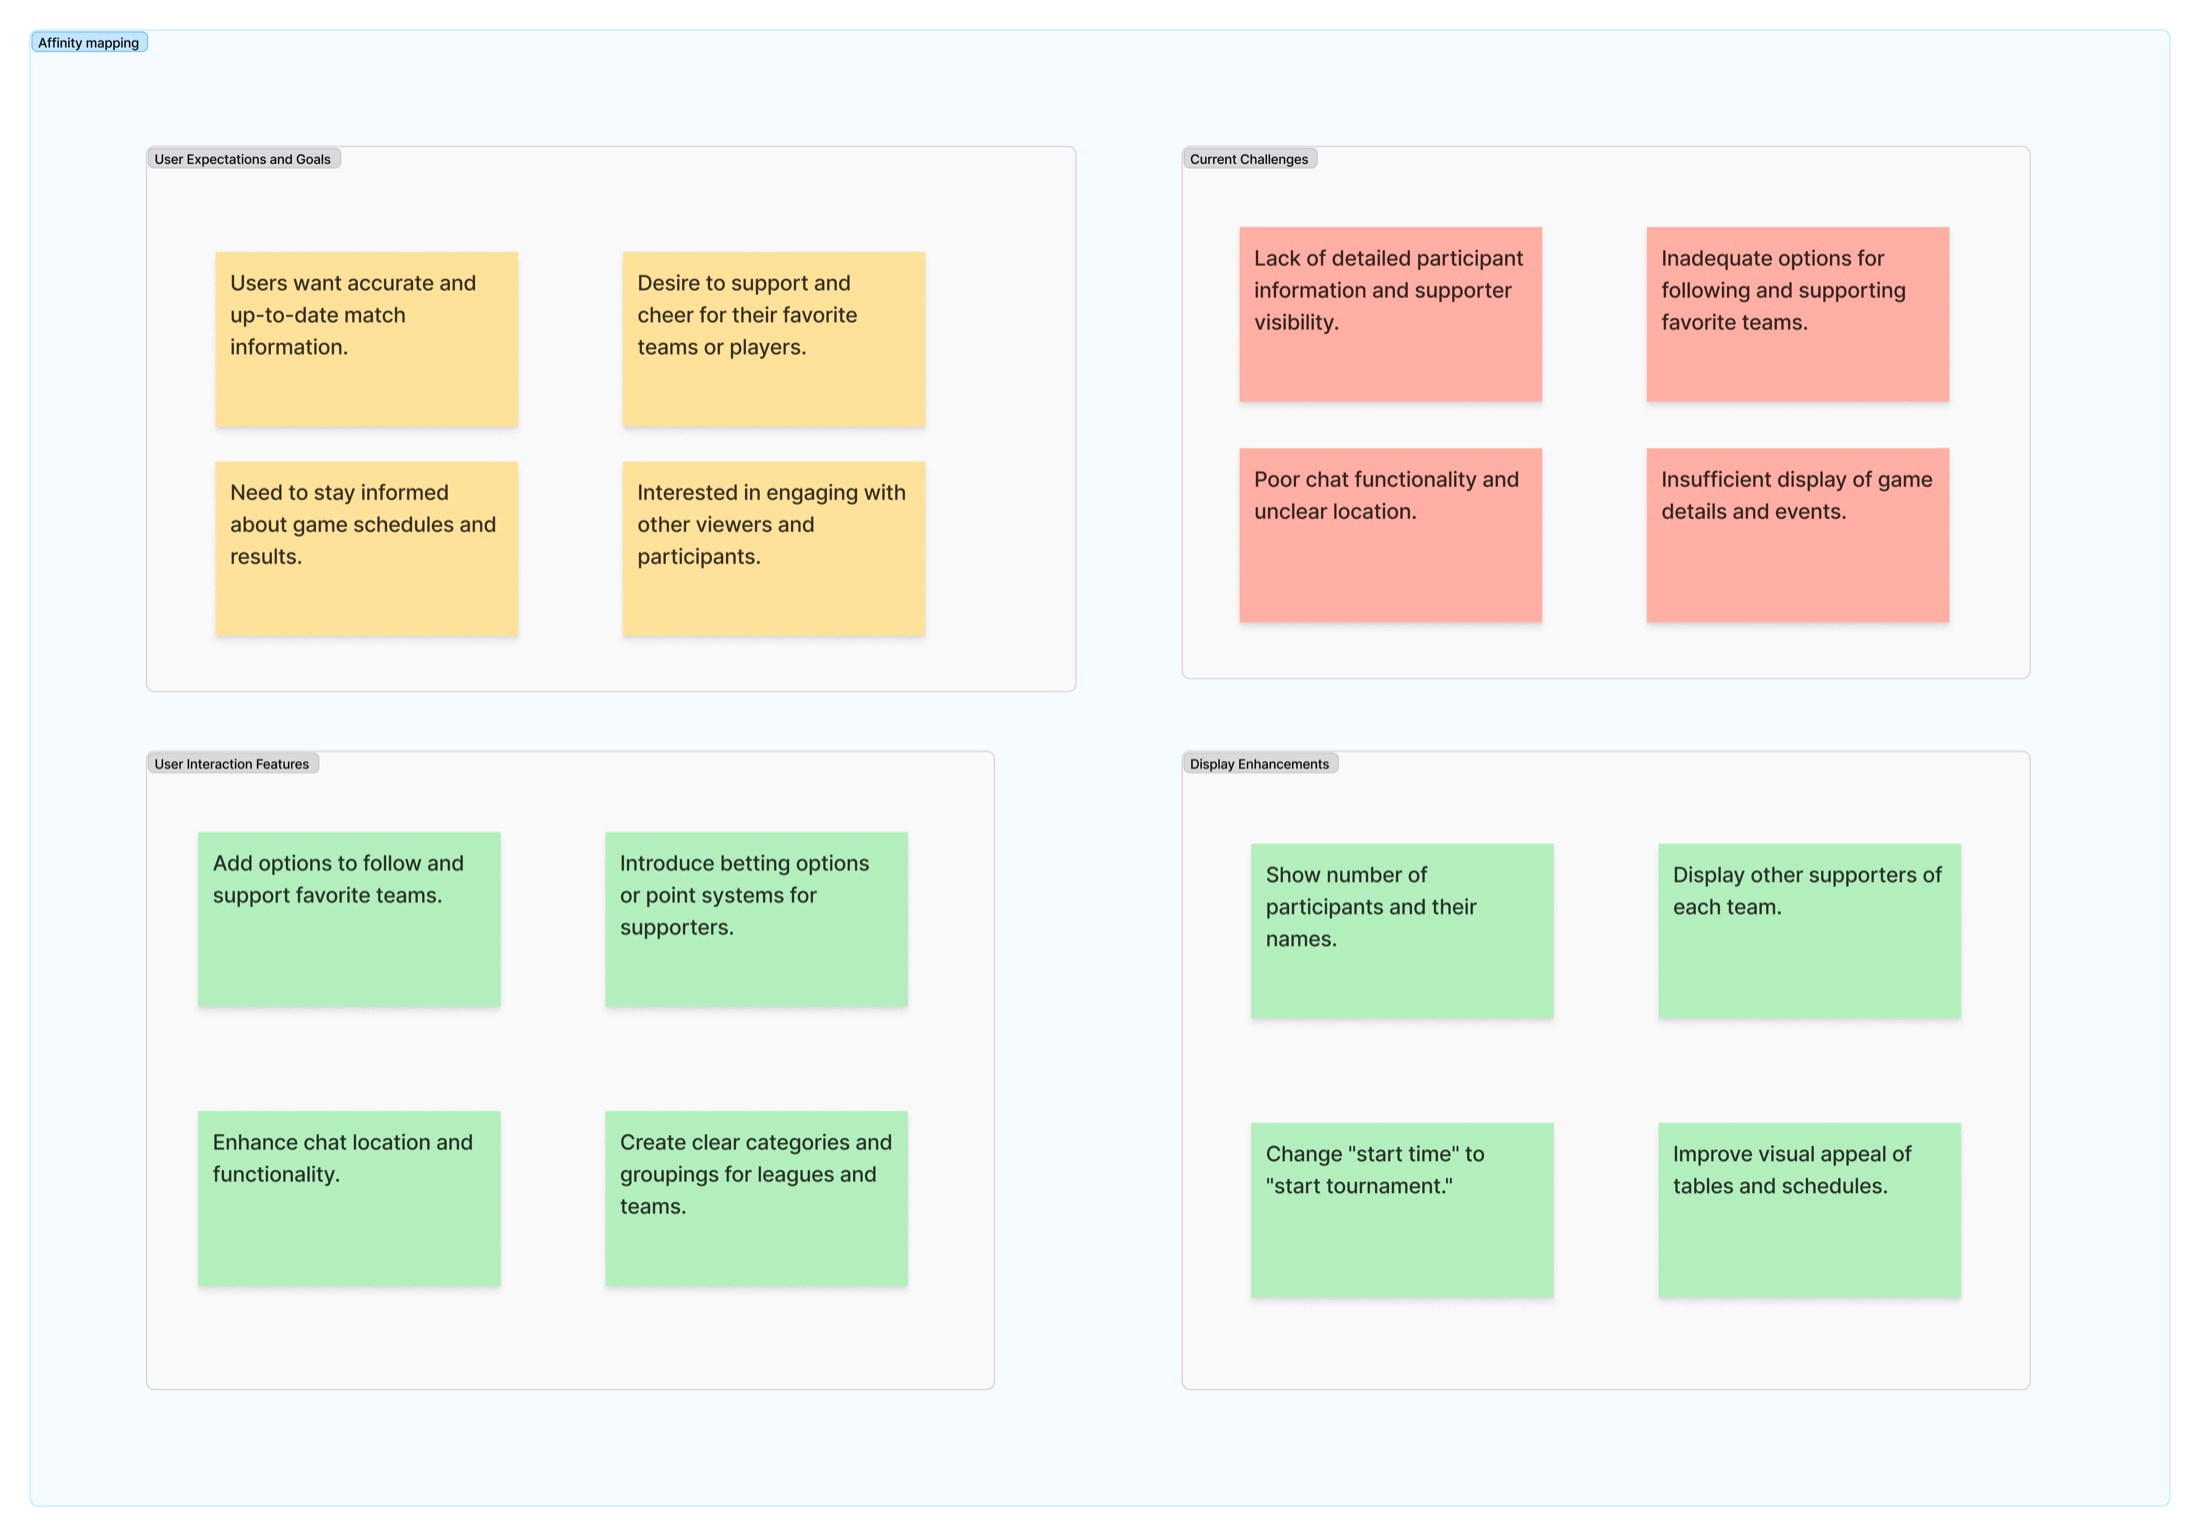Screen dimensions: 2200x1536
Task: Select the 'Desire to support and cheer' sticky note
Action: (x=774, y=339)
